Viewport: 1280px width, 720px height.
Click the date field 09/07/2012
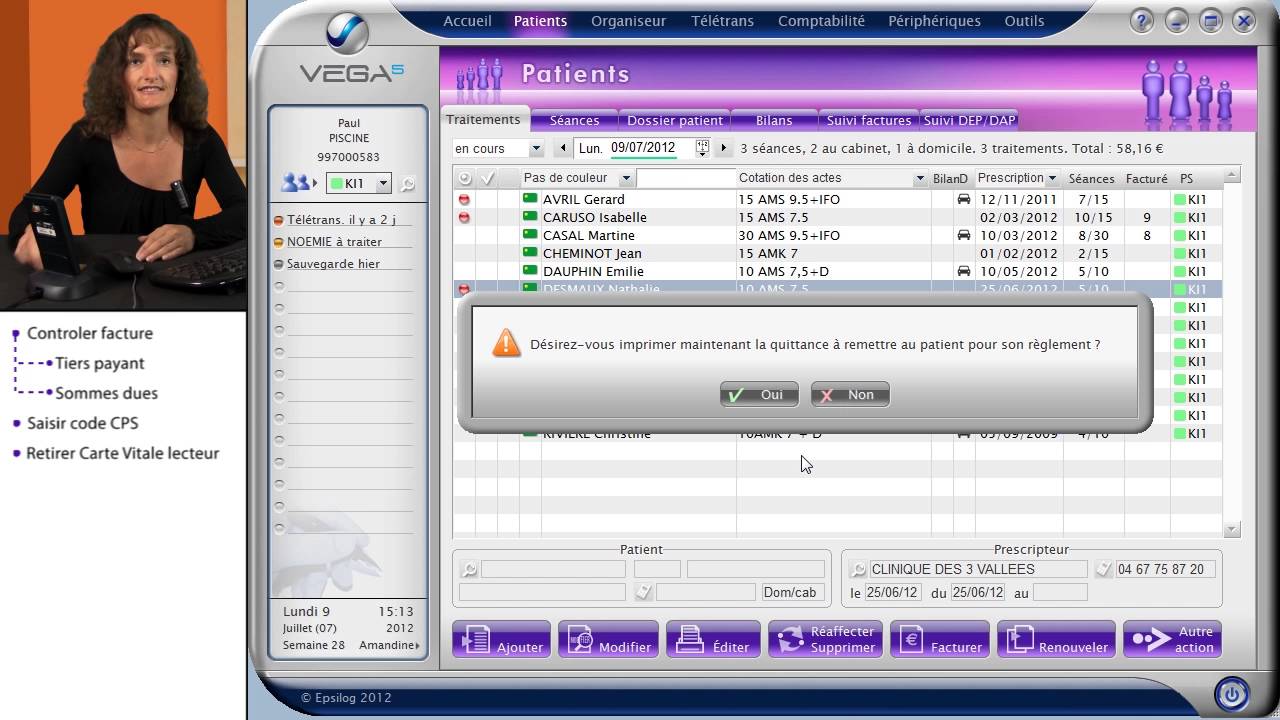(x=643, y=148)
